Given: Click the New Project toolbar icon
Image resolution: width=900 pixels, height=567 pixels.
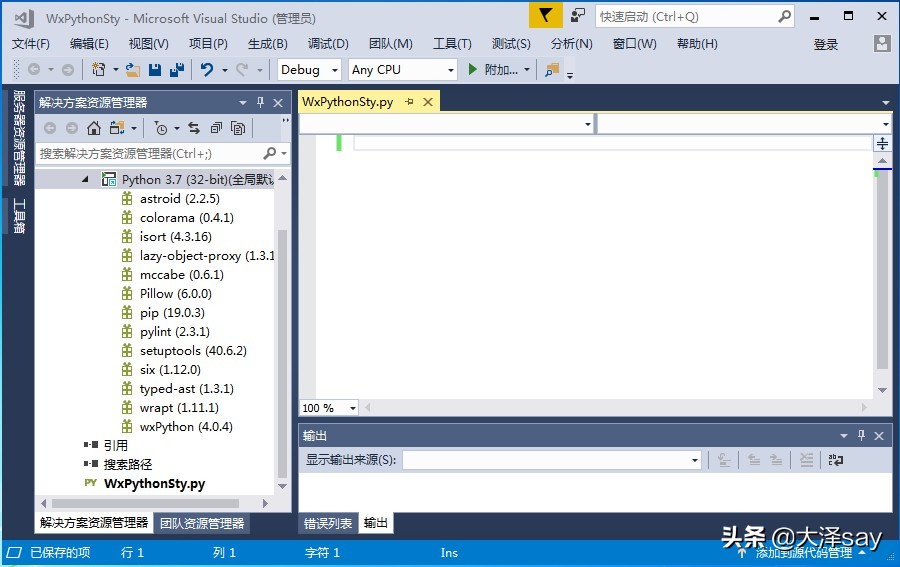Looking at the screenshot, I should 99,70.
